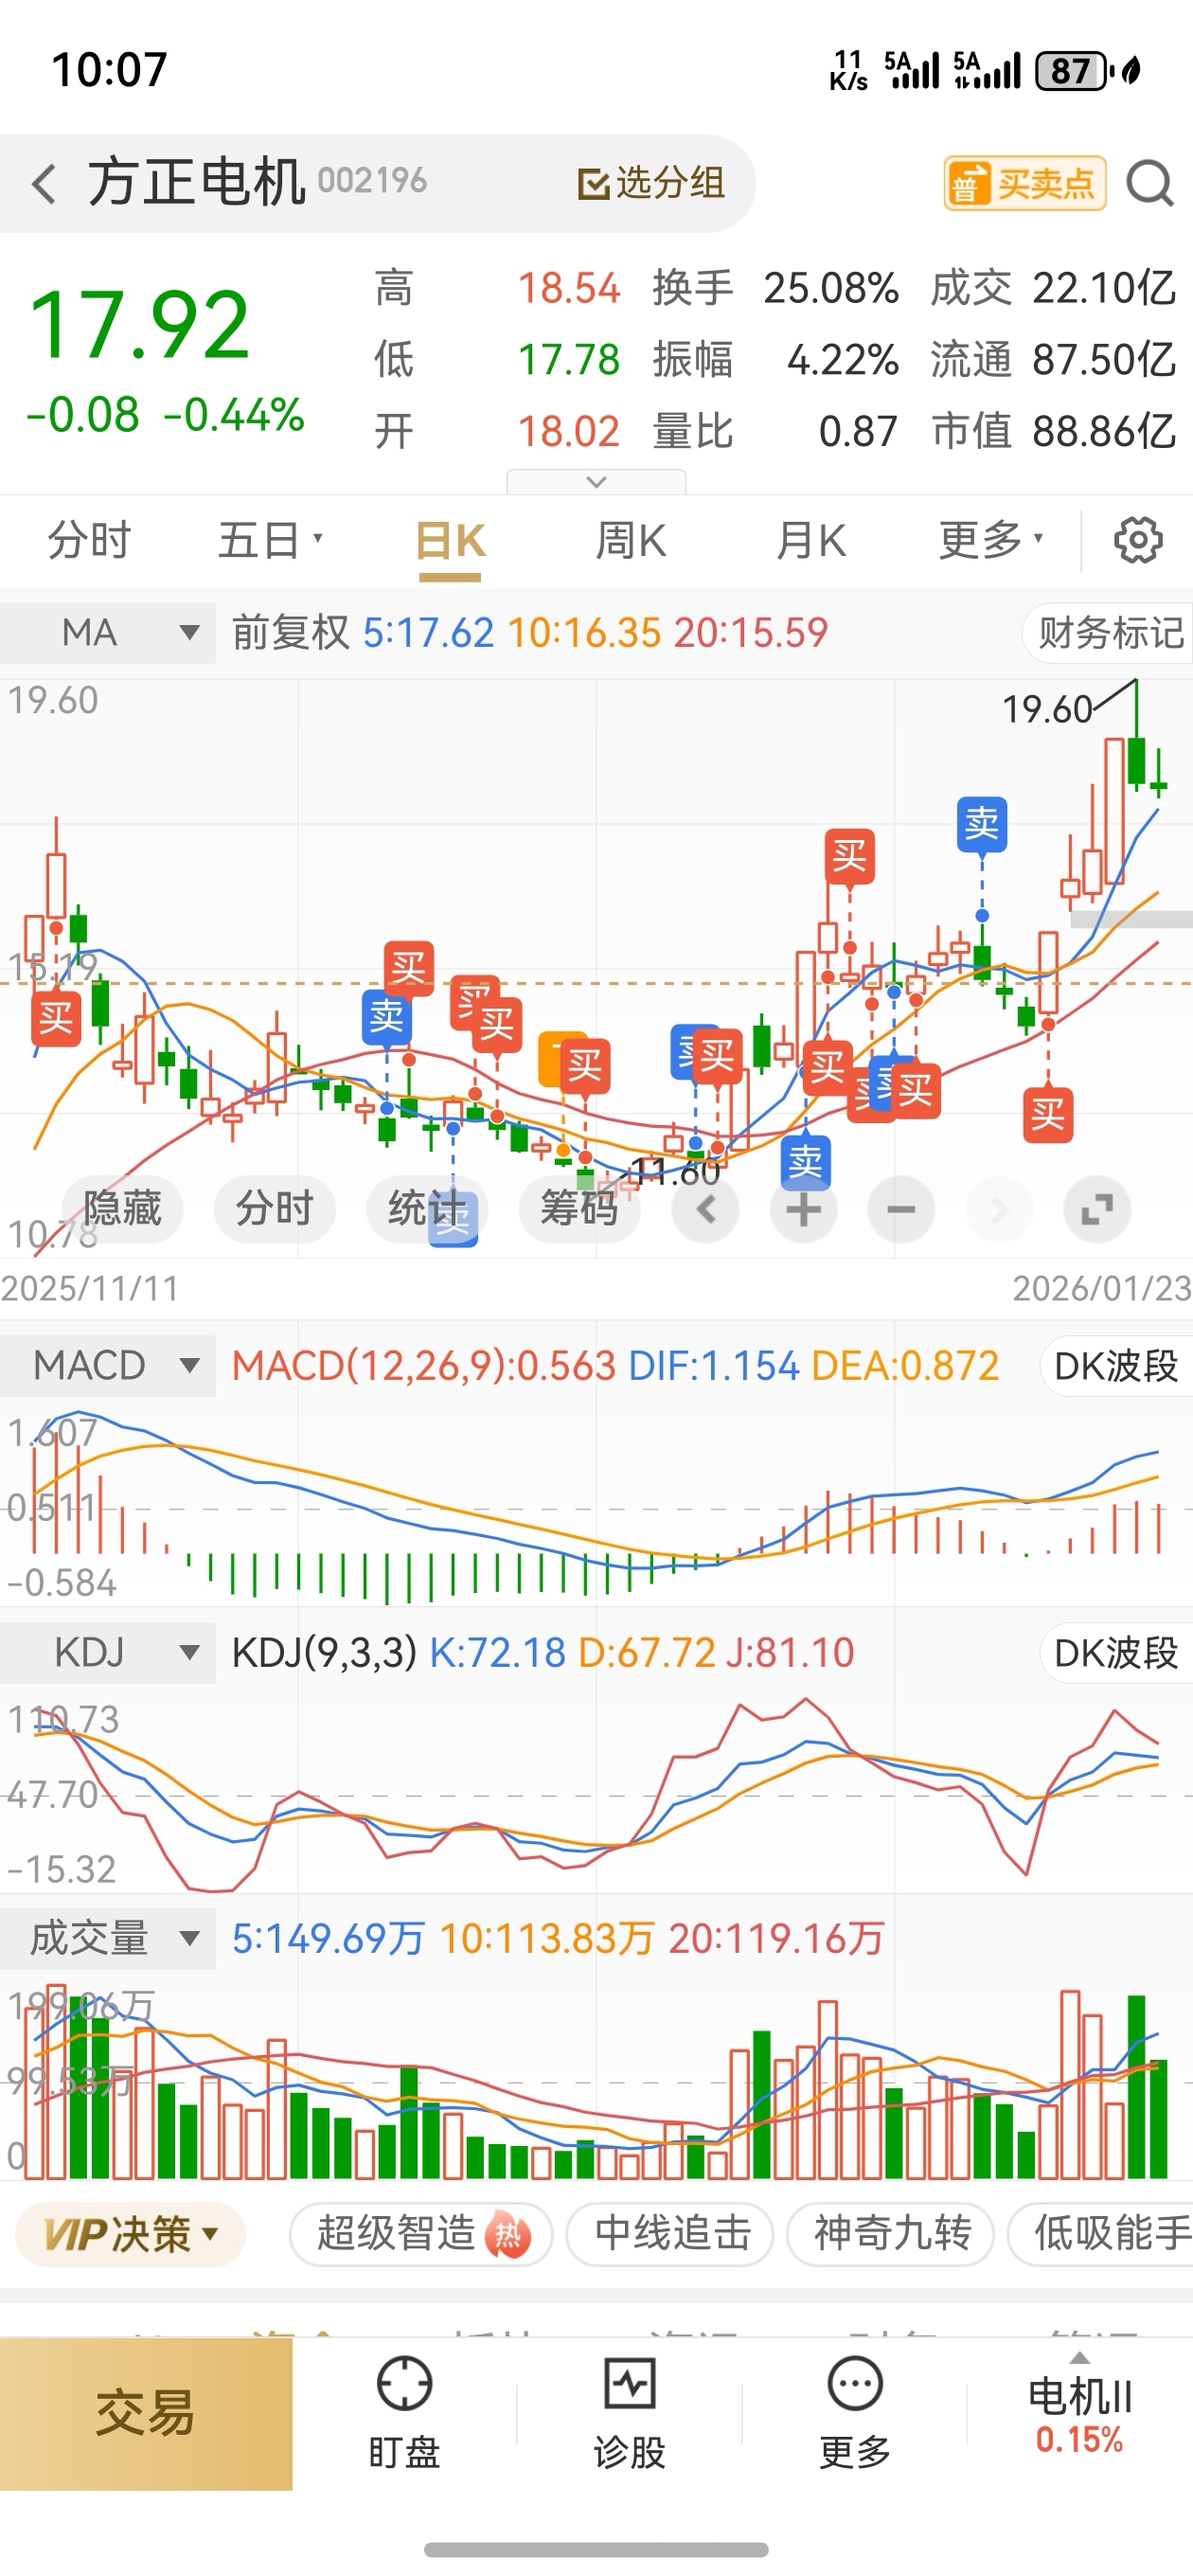Image resolution: width=1193 pixels, height=2576 pixels.
Task: Toggle the 筹码 chip distribution pill
Action: pos(579,1209)
